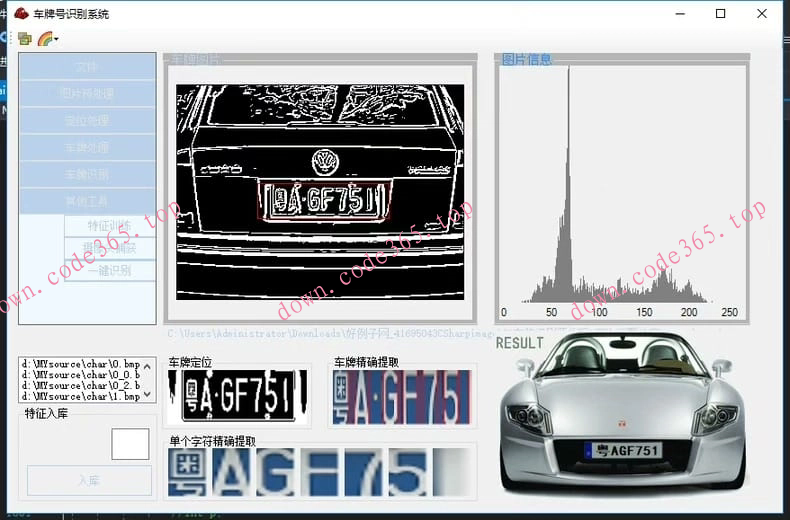Select list row d:\MYsource\char\0.bmp
Screen dimensions: 790x520
tap(81, 364)
